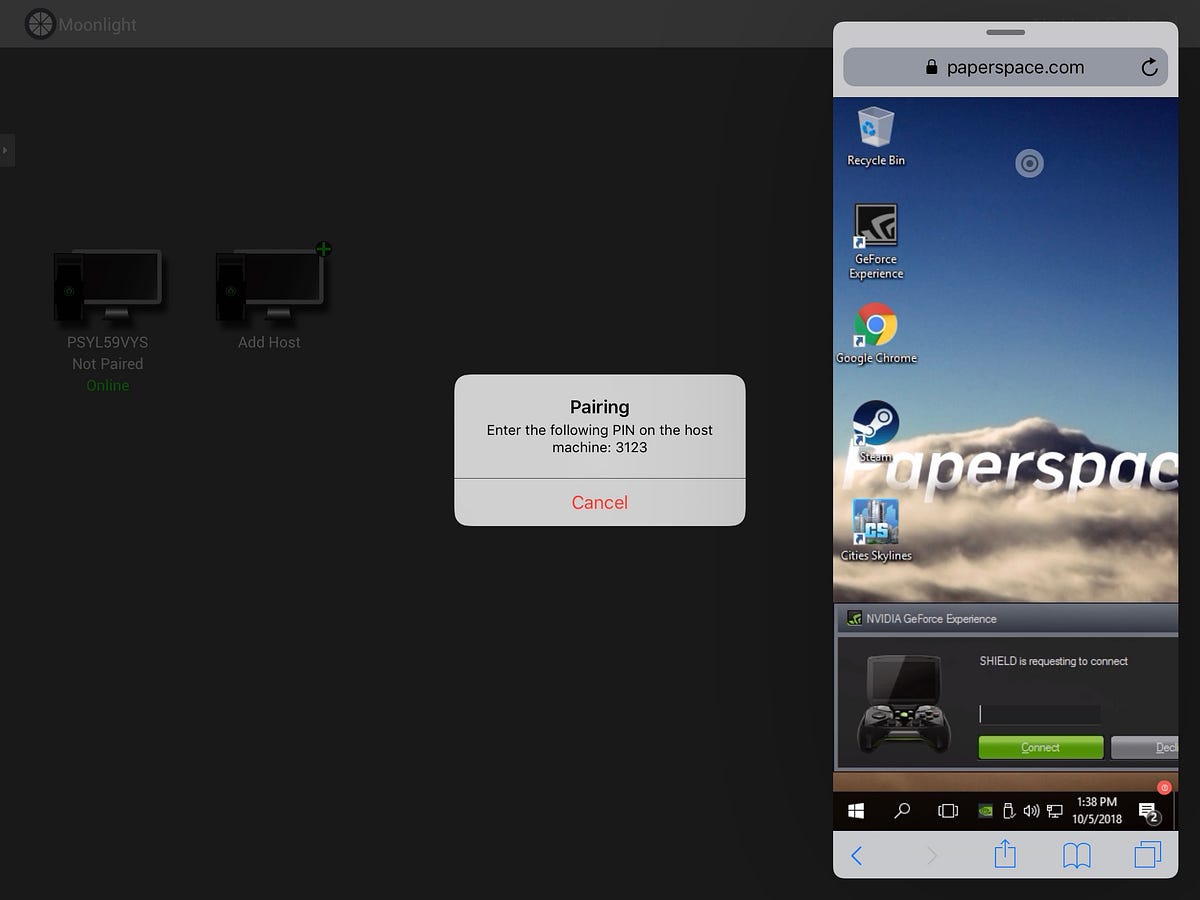Click the green Connect button

click(x=1040, y=747)
